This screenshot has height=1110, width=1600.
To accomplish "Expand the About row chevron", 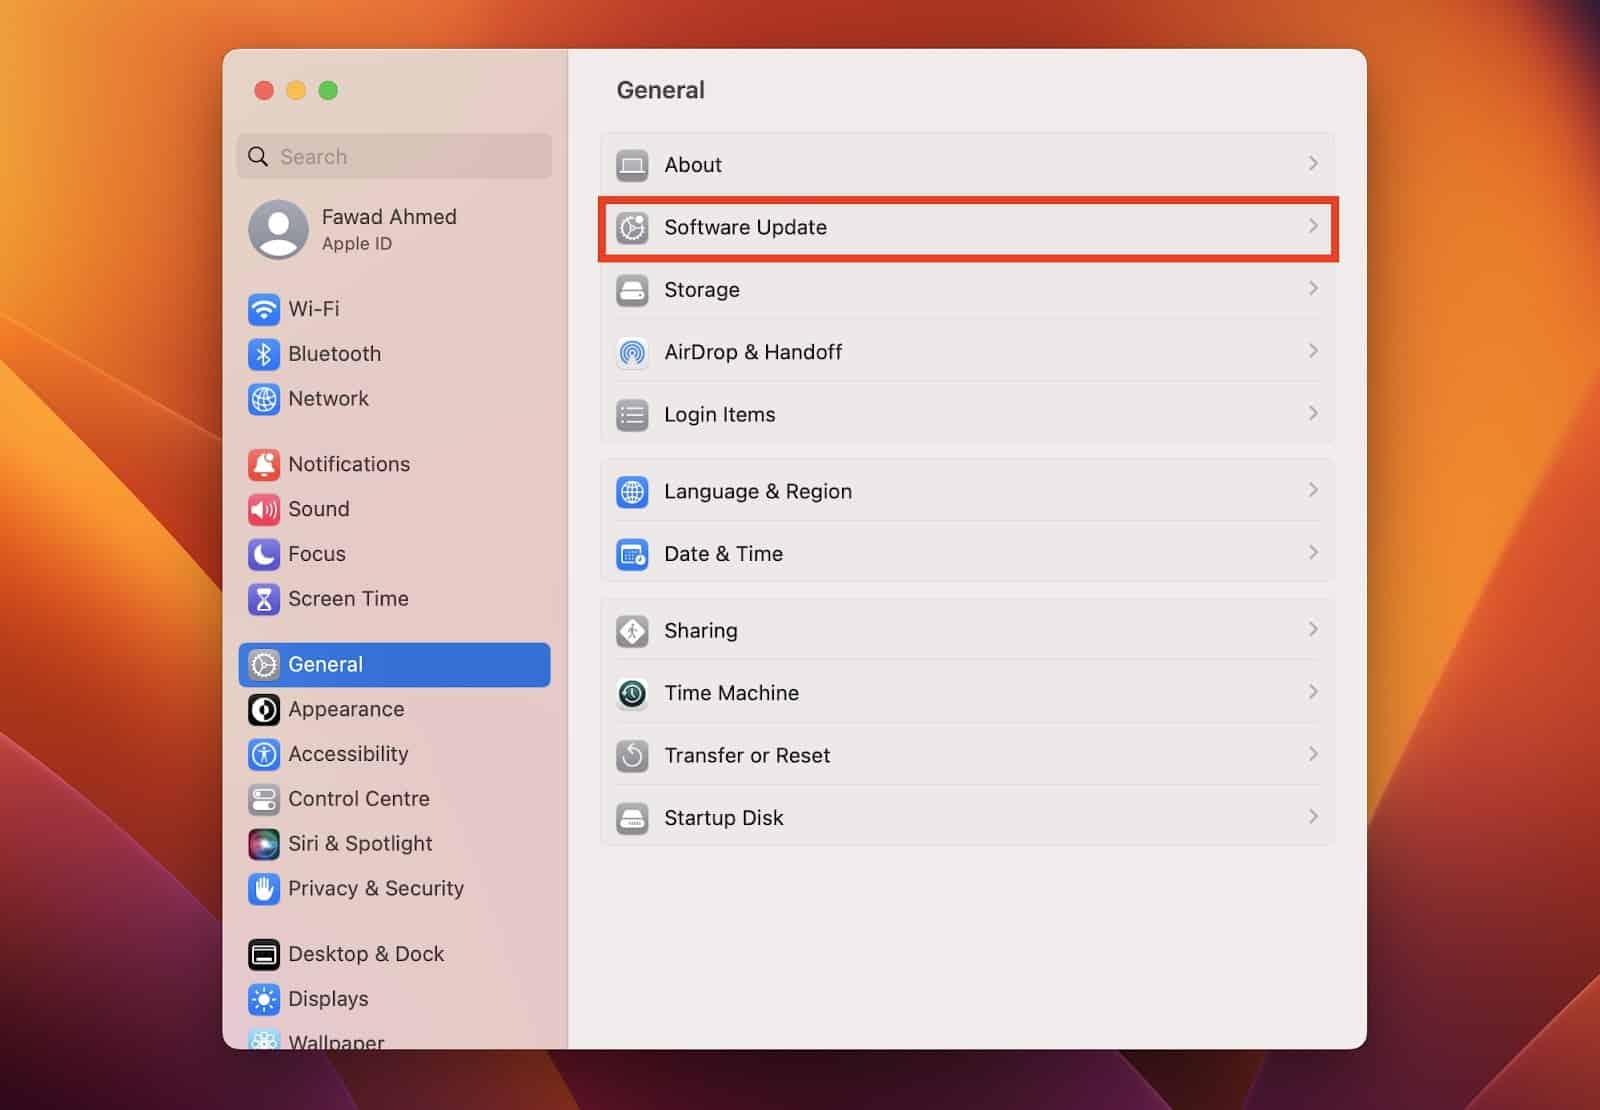I will click(1313, 163).
